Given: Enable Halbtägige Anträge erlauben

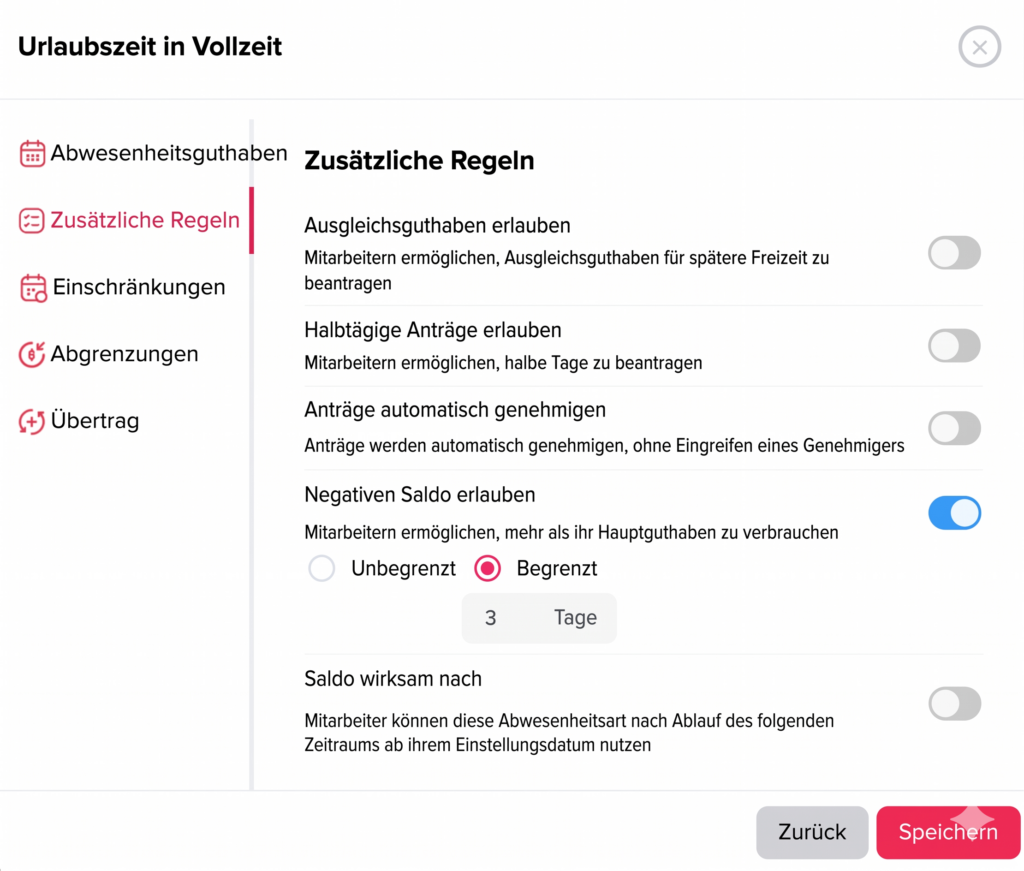Looking at the screenshot, I should (954, 345).
